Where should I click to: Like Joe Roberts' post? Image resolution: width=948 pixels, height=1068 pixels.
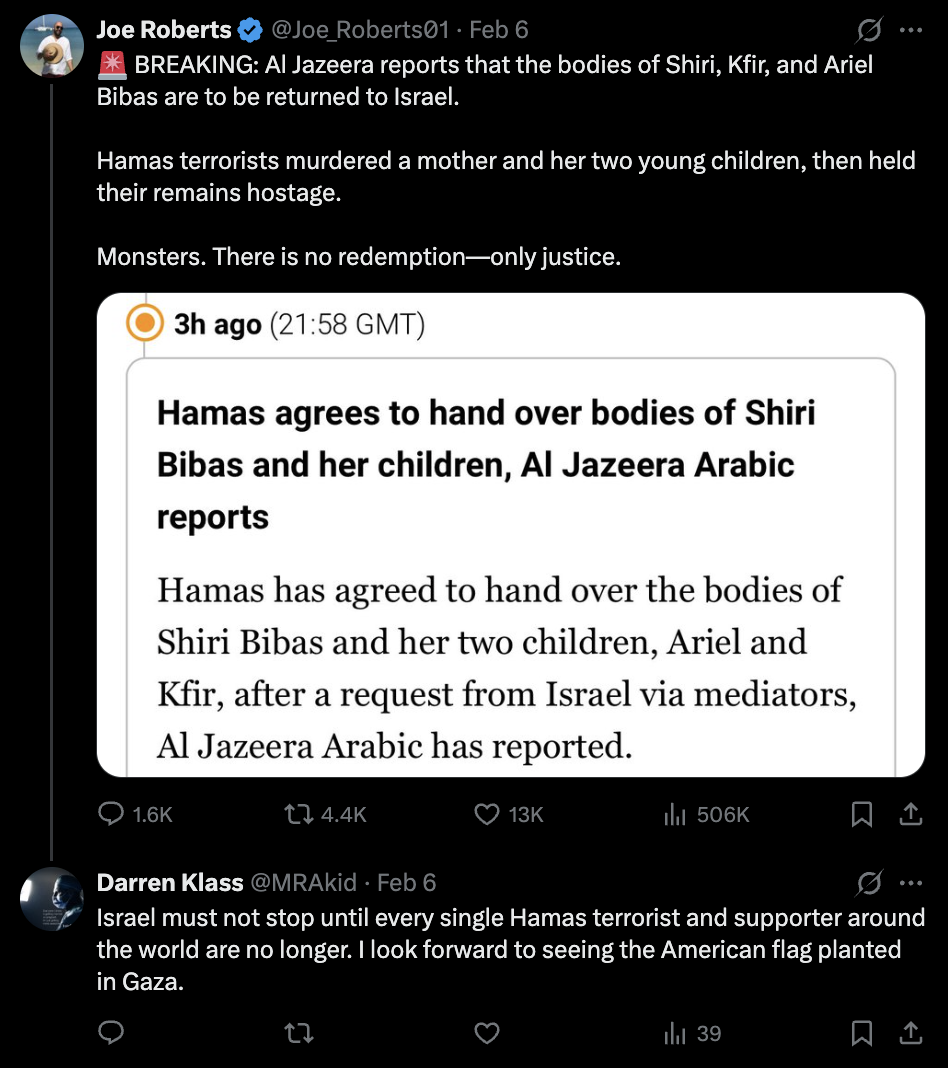487,815
